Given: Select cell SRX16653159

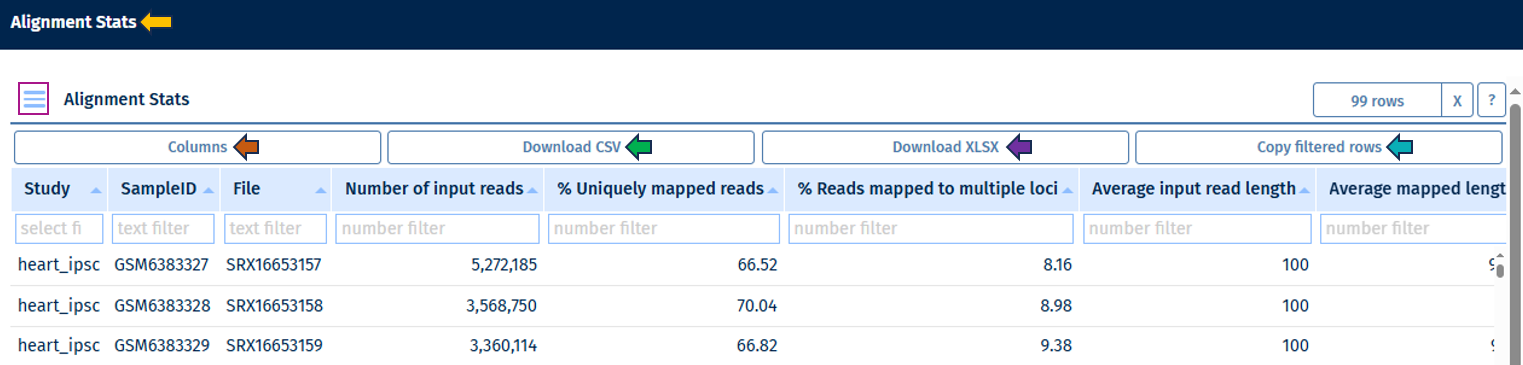Looking at the screenshot, I should (274, 345).
